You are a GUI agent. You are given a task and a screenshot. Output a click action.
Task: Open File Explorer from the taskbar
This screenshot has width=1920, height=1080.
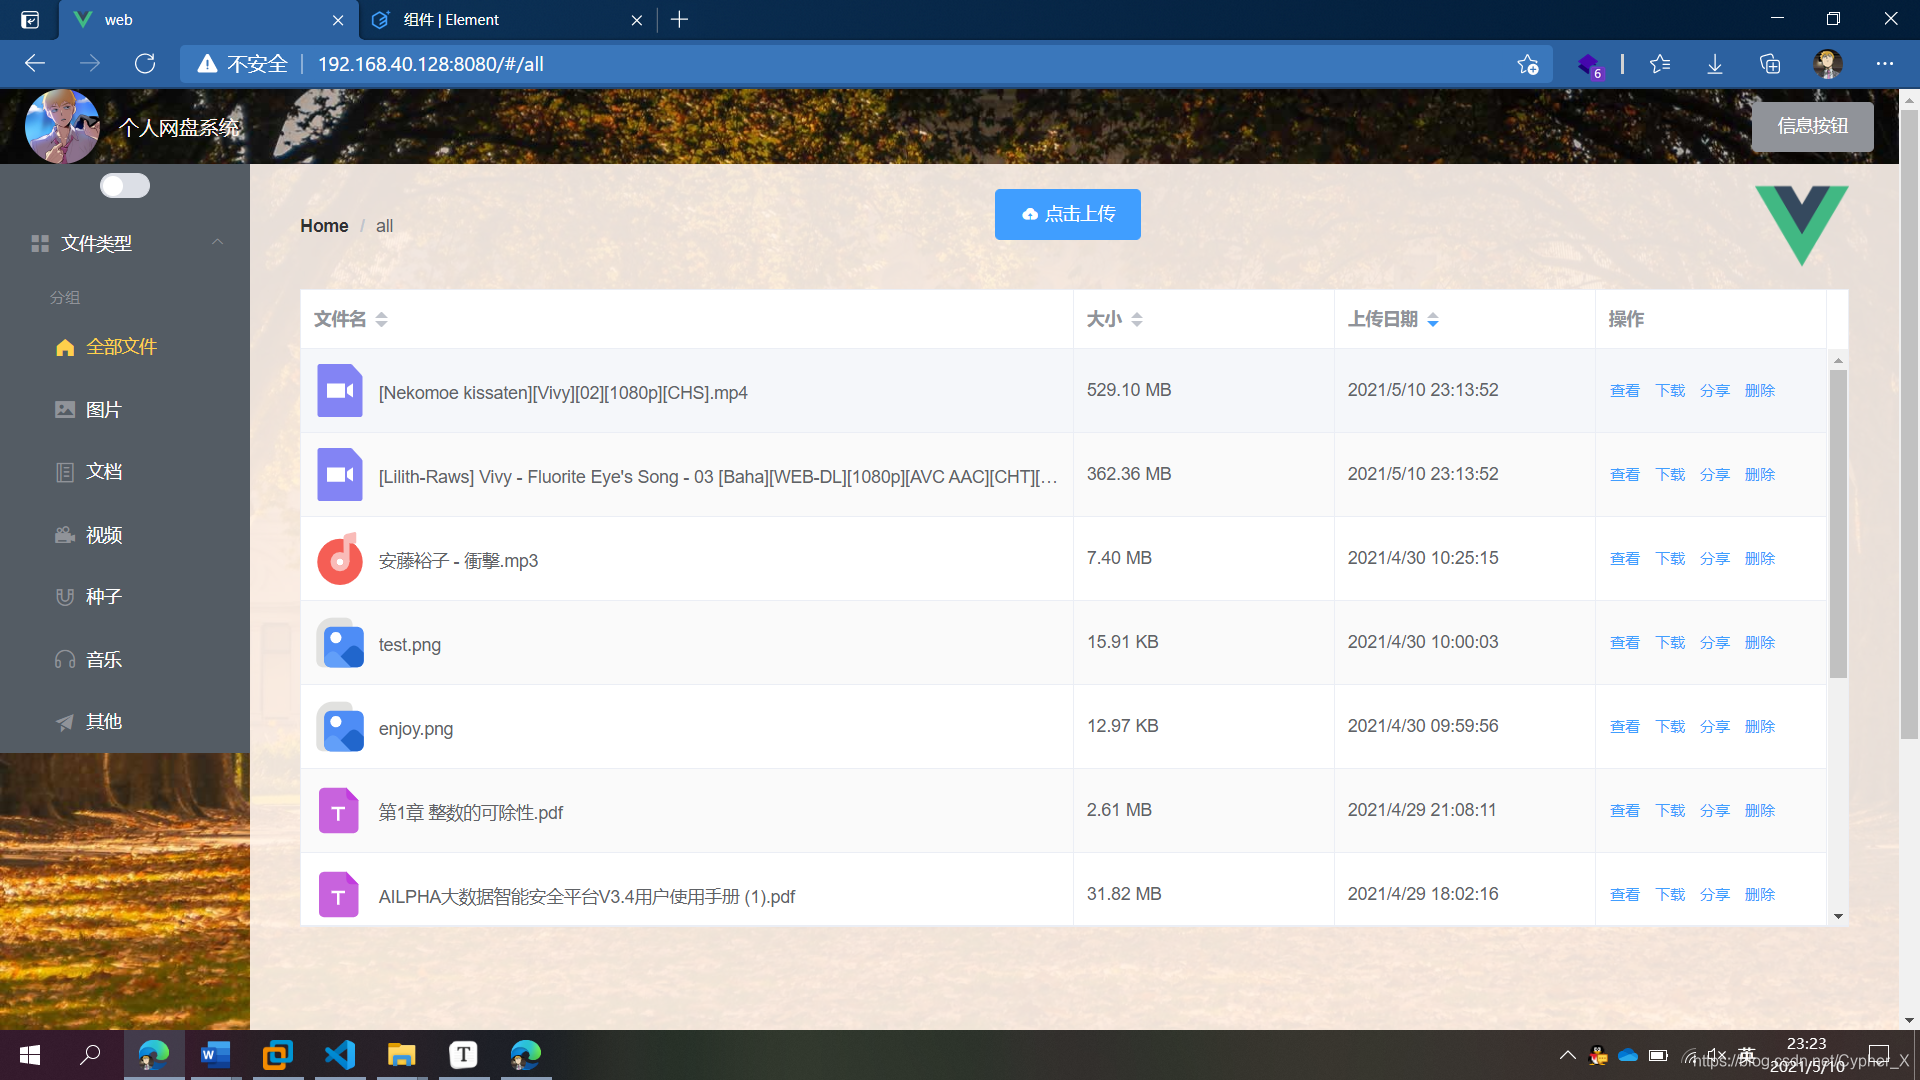(x=402, y=1055)
